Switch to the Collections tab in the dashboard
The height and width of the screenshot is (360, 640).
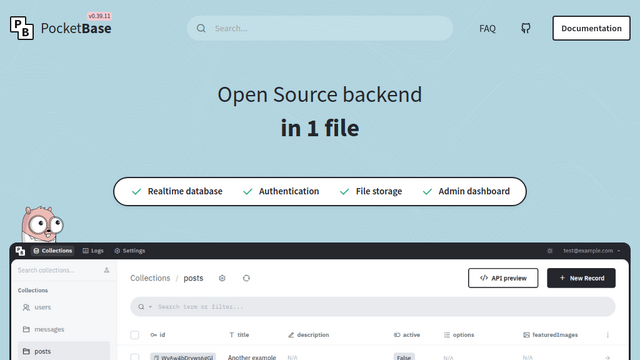coord(53,251)
